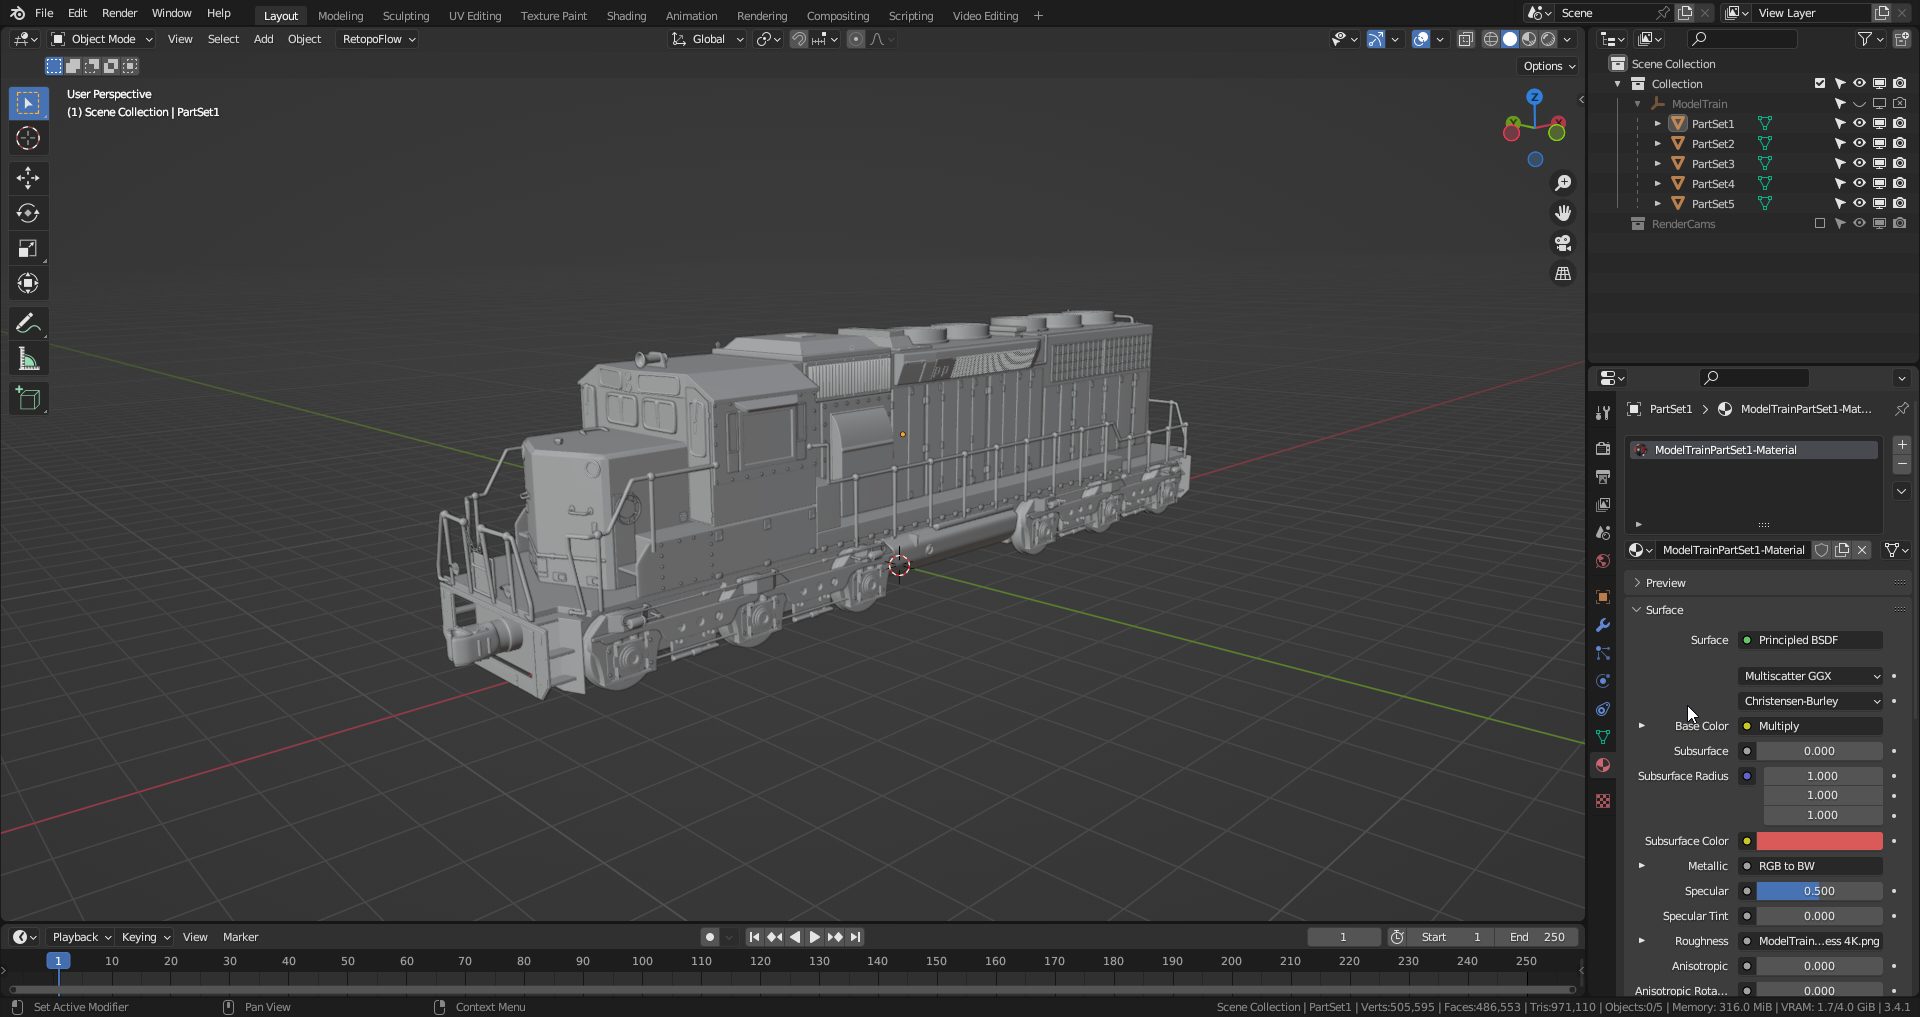The width and height of the screenshot is (1920, 1017).
Task: Open the Christensen-Burley subsurface method dropdown
Action: 1809,701
